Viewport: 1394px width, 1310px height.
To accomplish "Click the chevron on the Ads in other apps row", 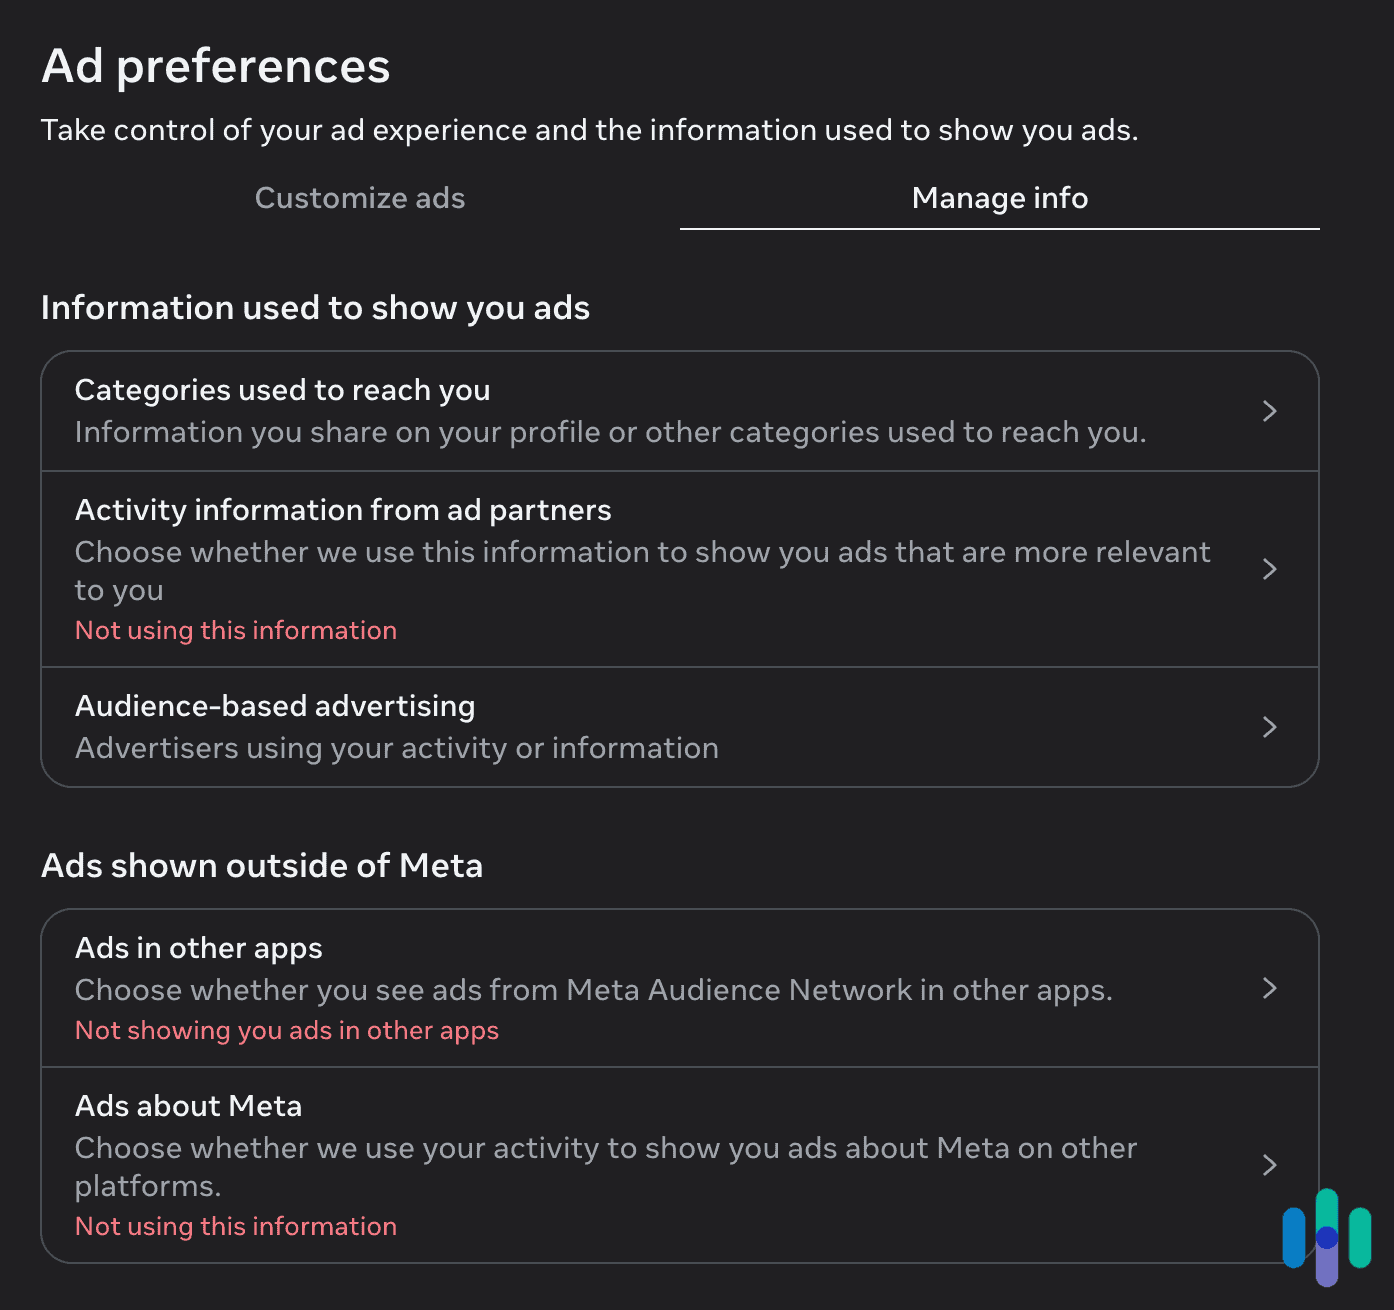I will (1270, 989).
